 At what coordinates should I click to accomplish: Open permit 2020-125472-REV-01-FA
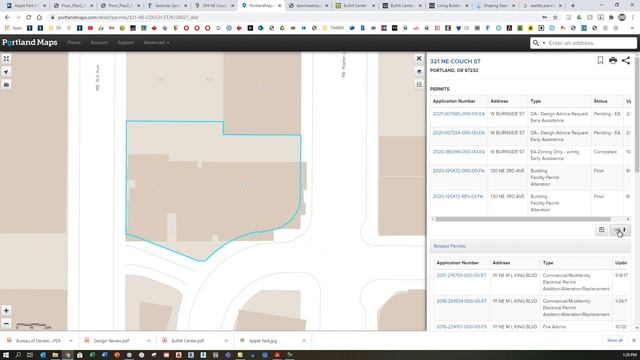pos(458,196)
